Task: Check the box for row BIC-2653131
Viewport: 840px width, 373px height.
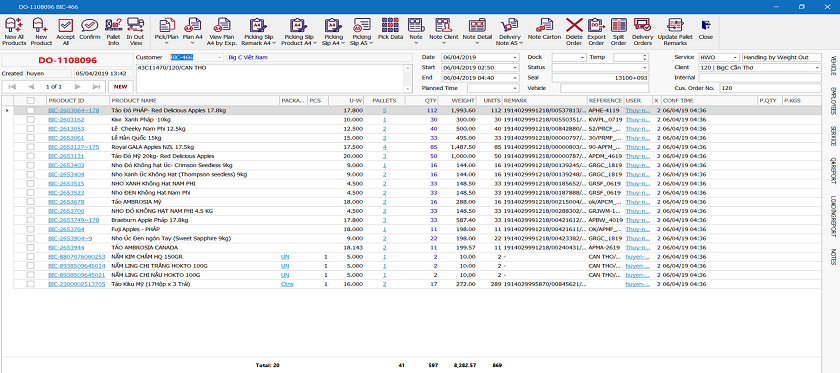Action: (31, 156)
